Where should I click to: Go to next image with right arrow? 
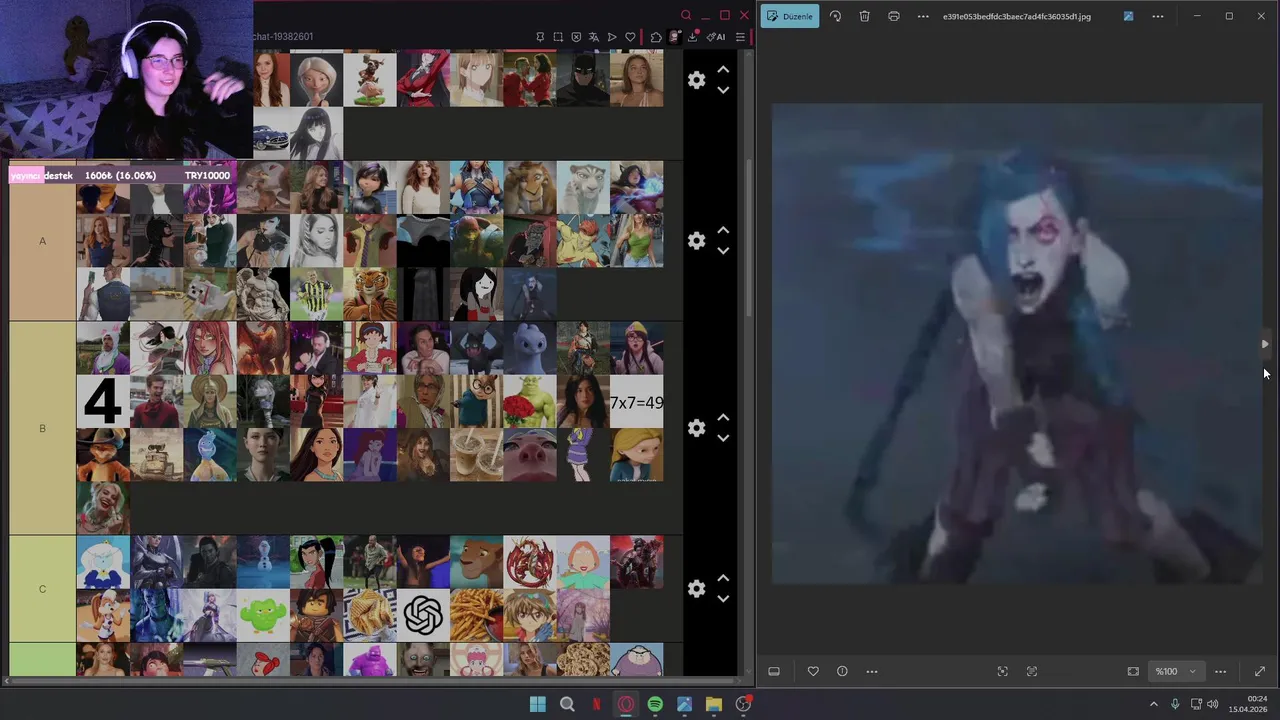pyautogui.click(x=1265, y=344)
